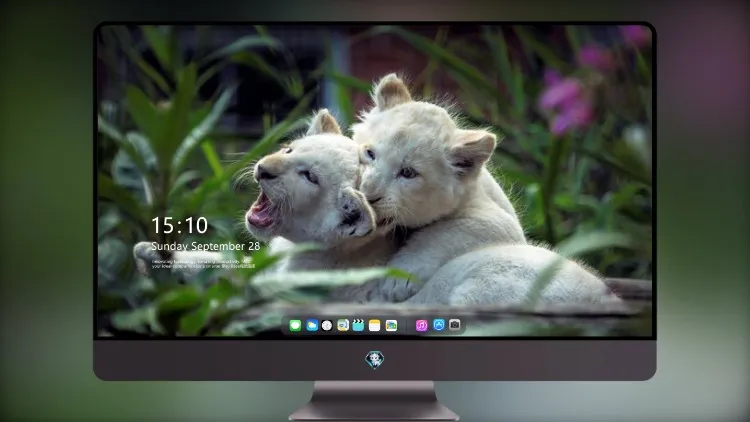Launch the Weather app from dock

pos(312,326)
